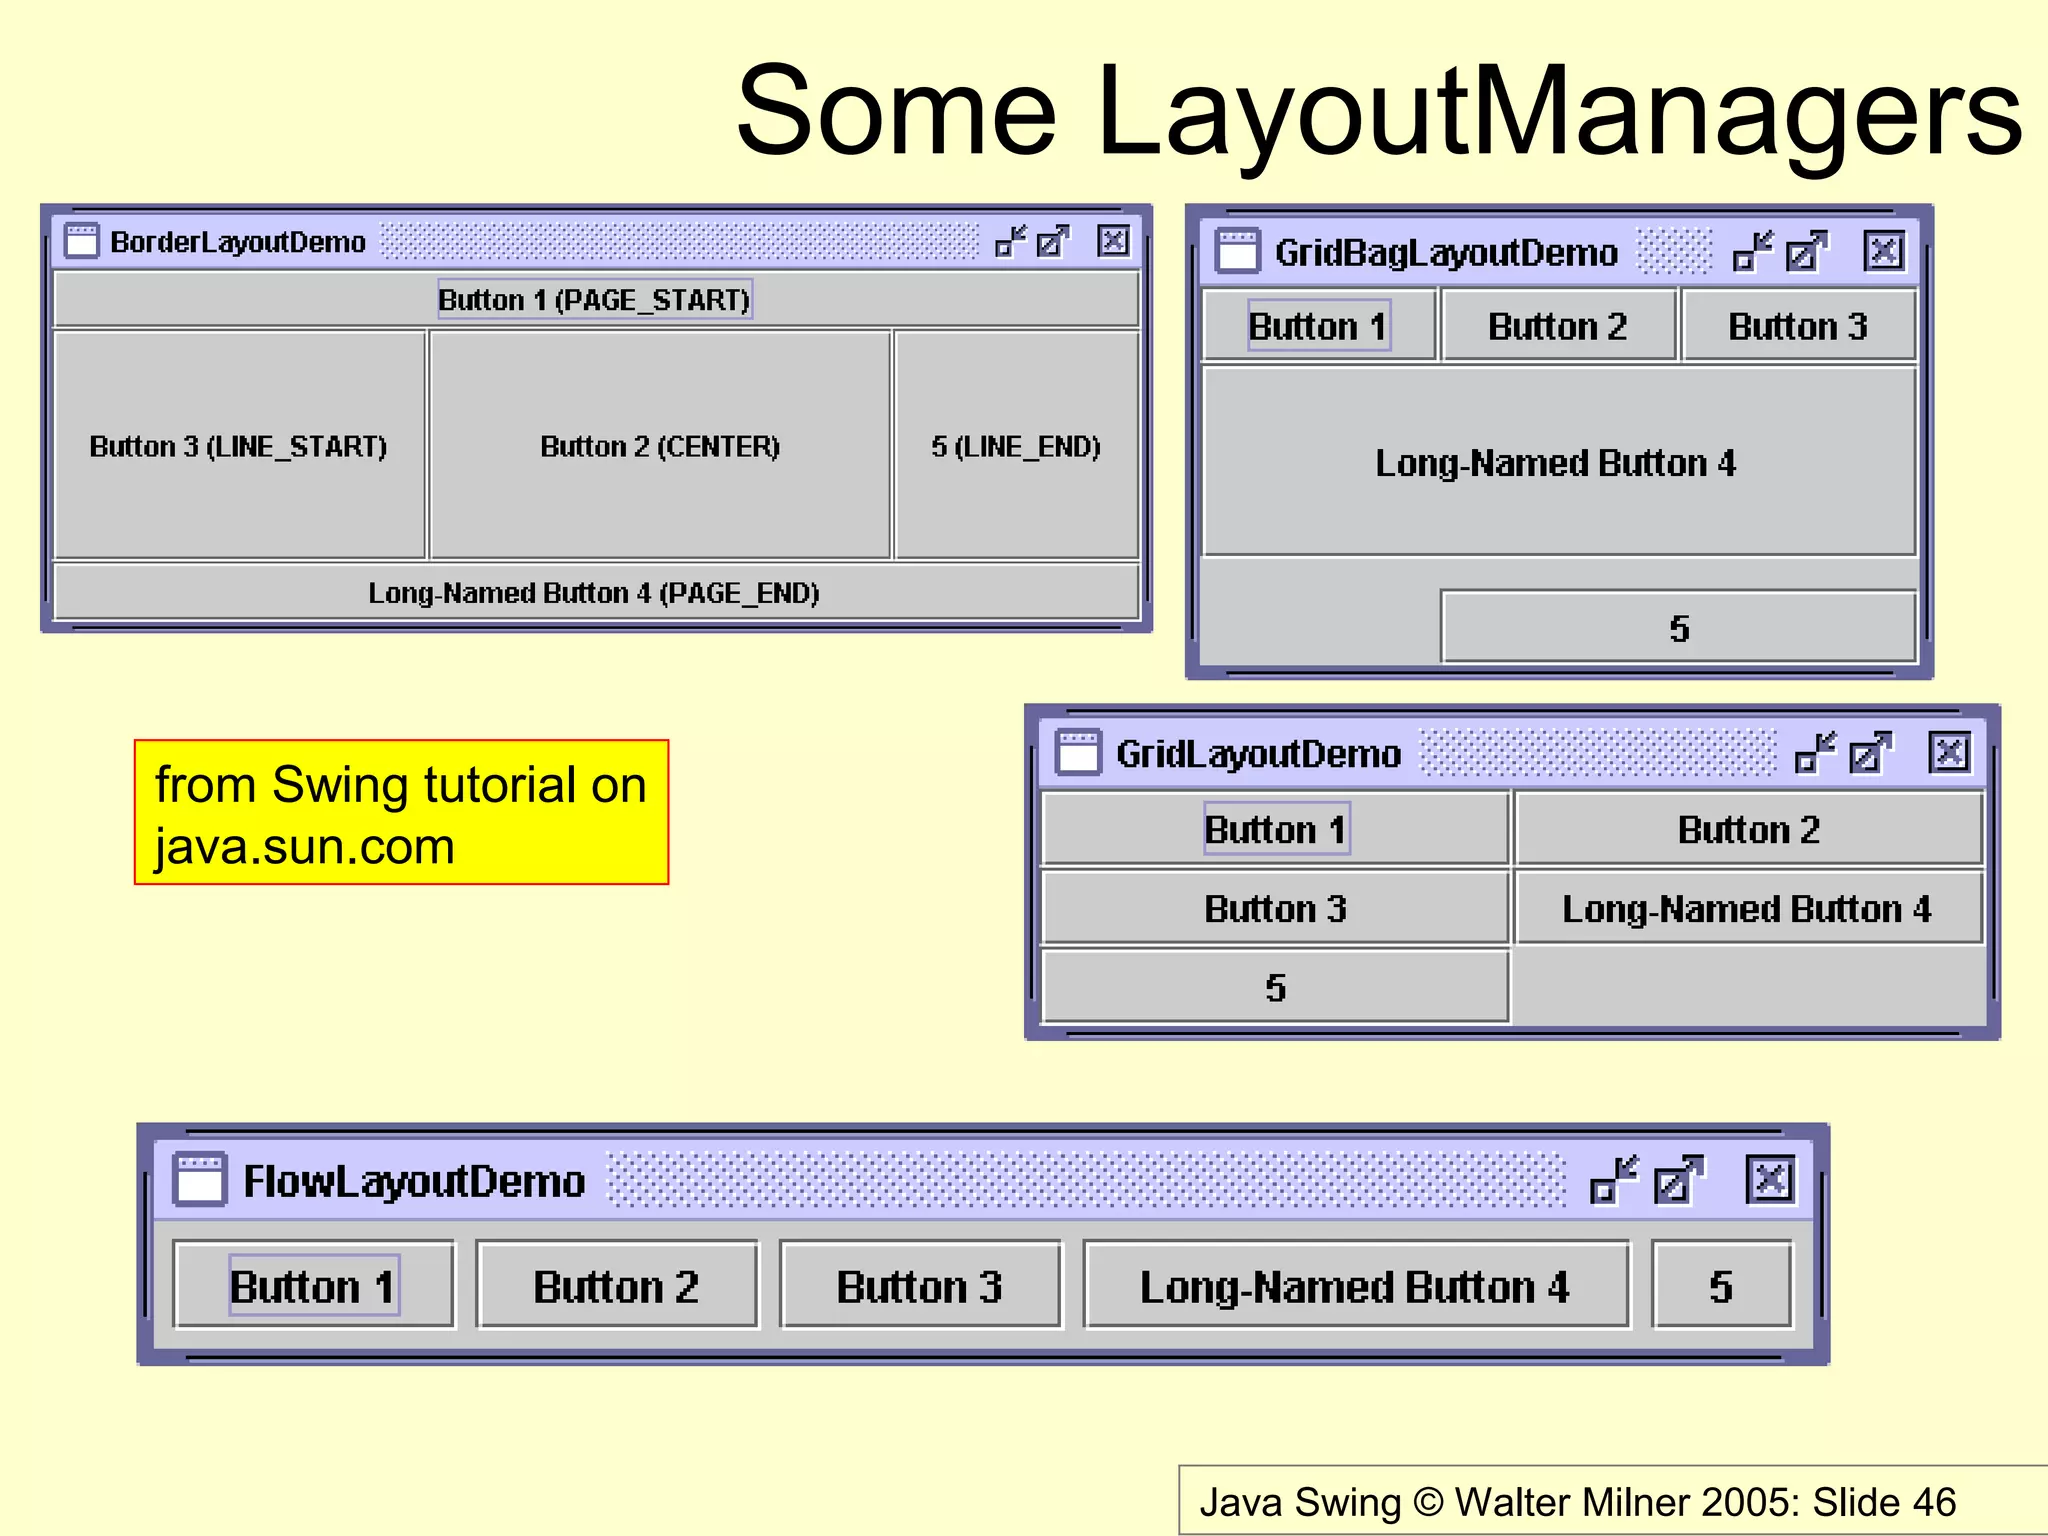Minimize the GridLayoutDemo window

(1816, 752)
